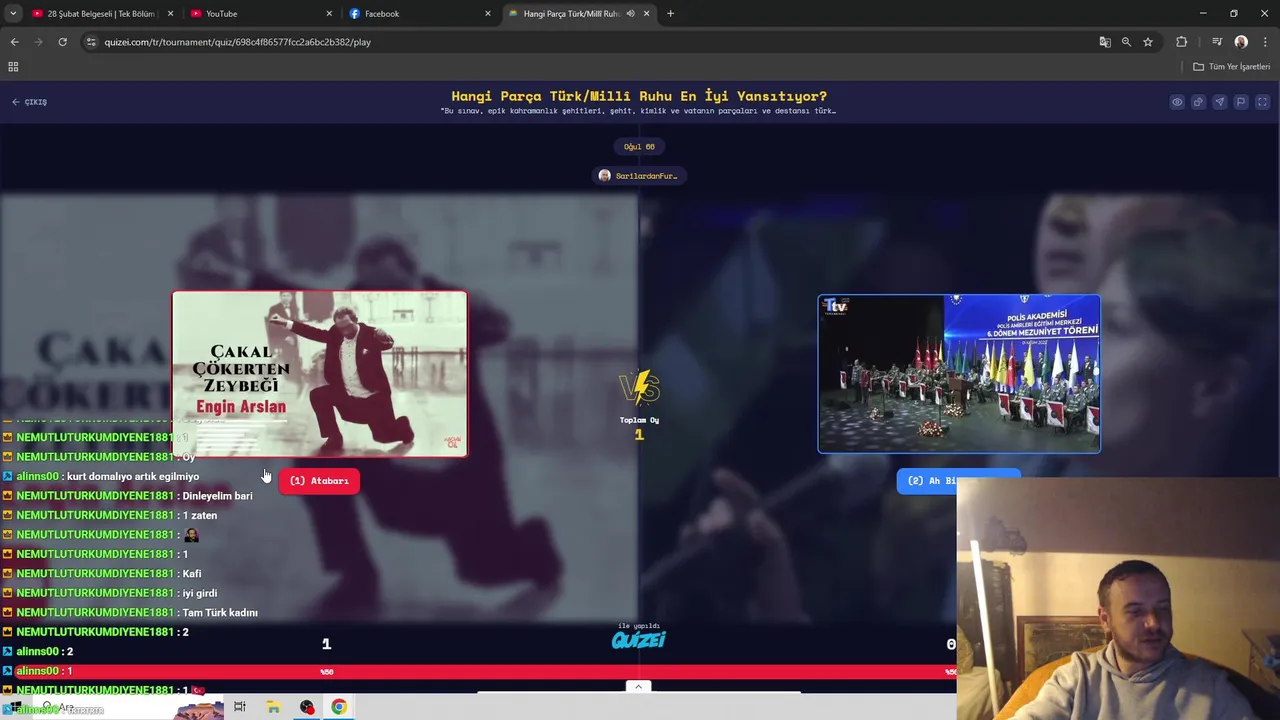Click the chat message 'Kafi'
Image resolution: width=1280 pixels, height=720 pixels.
(192, 574)
